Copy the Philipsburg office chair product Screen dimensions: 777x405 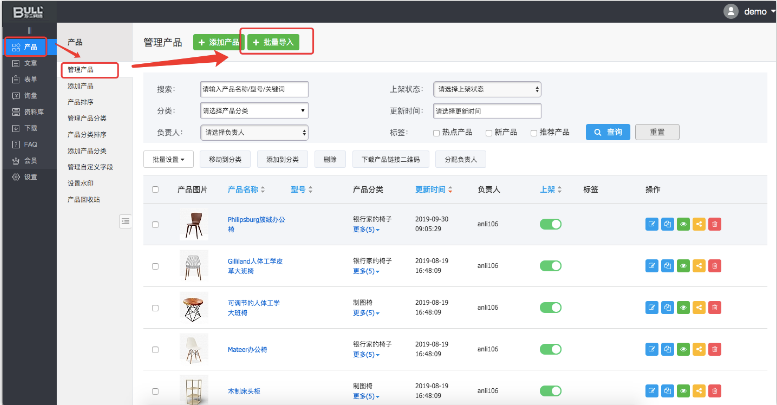pos(667,224)
